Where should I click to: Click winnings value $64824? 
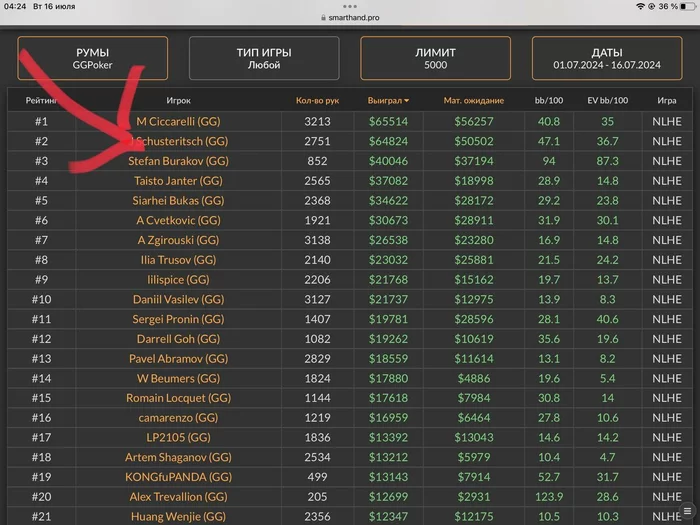(388, 141)
